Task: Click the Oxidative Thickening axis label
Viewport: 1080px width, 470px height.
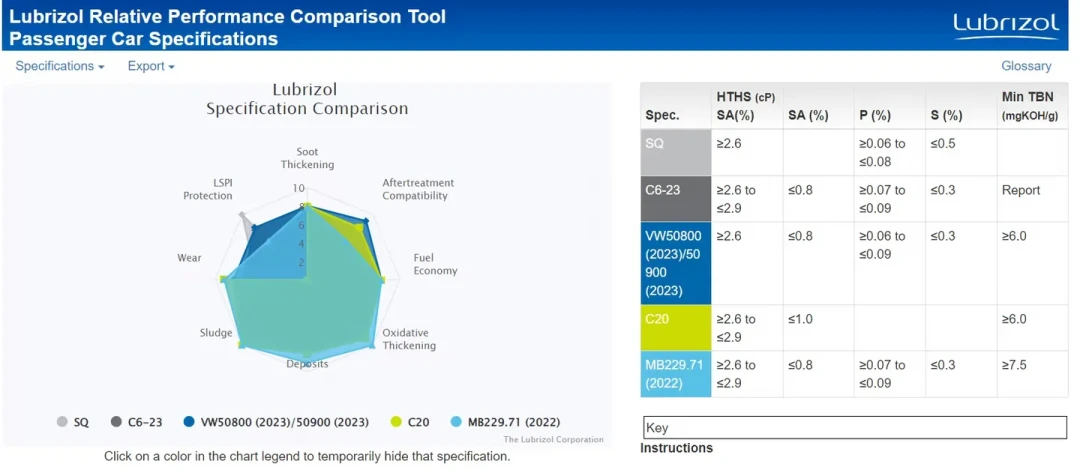Action: point(409,338)
